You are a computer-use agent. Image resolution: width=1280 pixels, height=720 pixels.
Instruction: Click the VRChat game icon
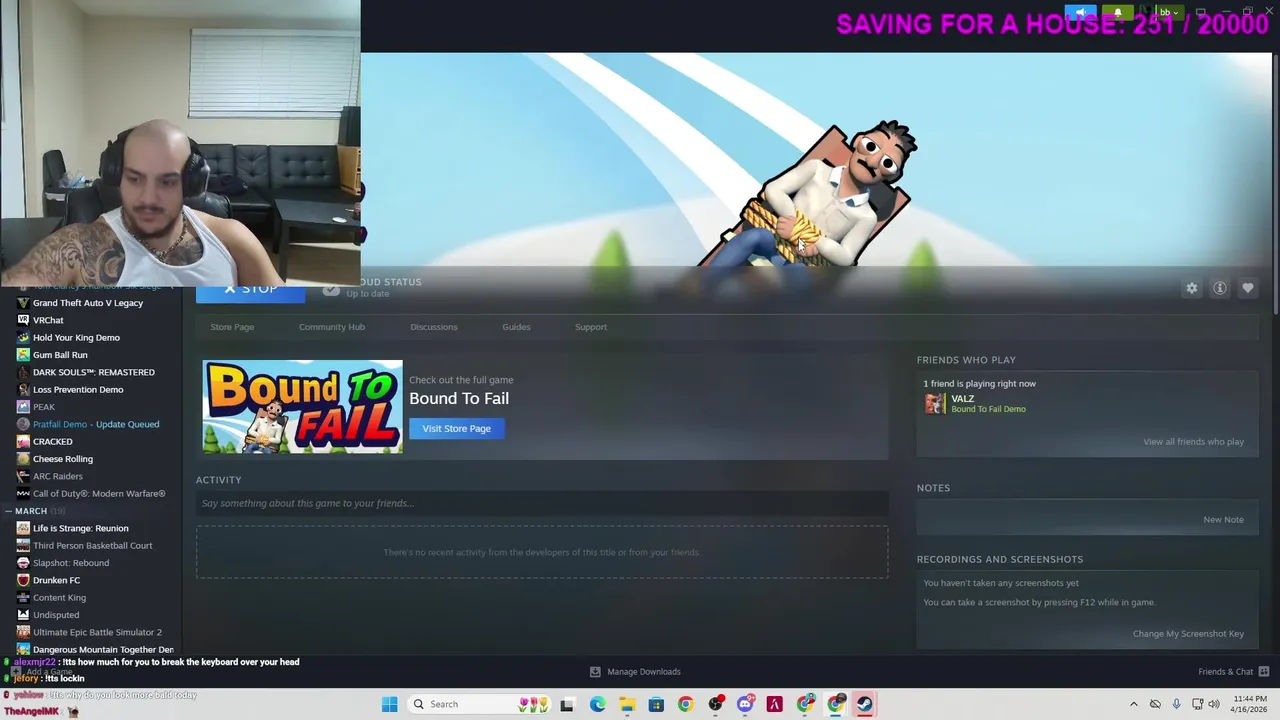click(x=23, y=320)
